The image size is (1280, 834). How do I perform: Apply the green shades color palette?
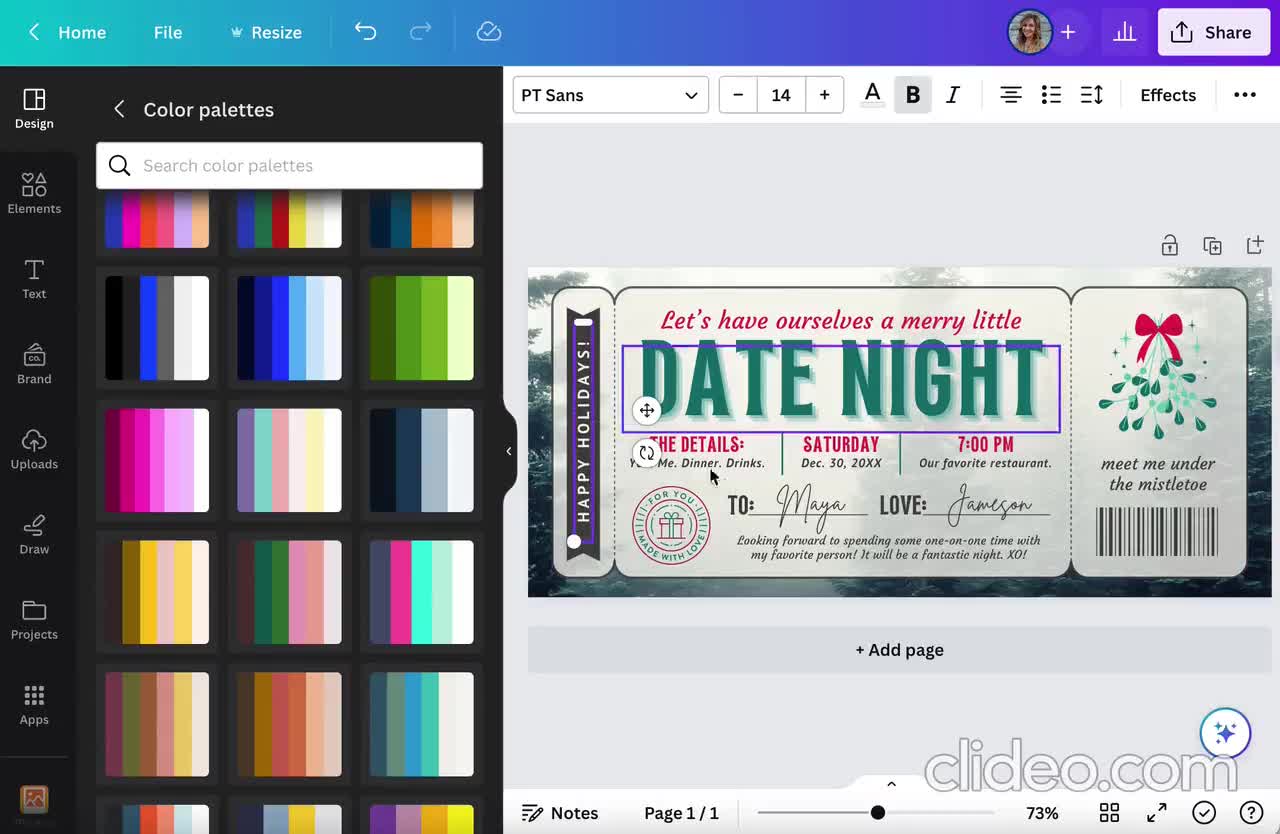[421, 328]
